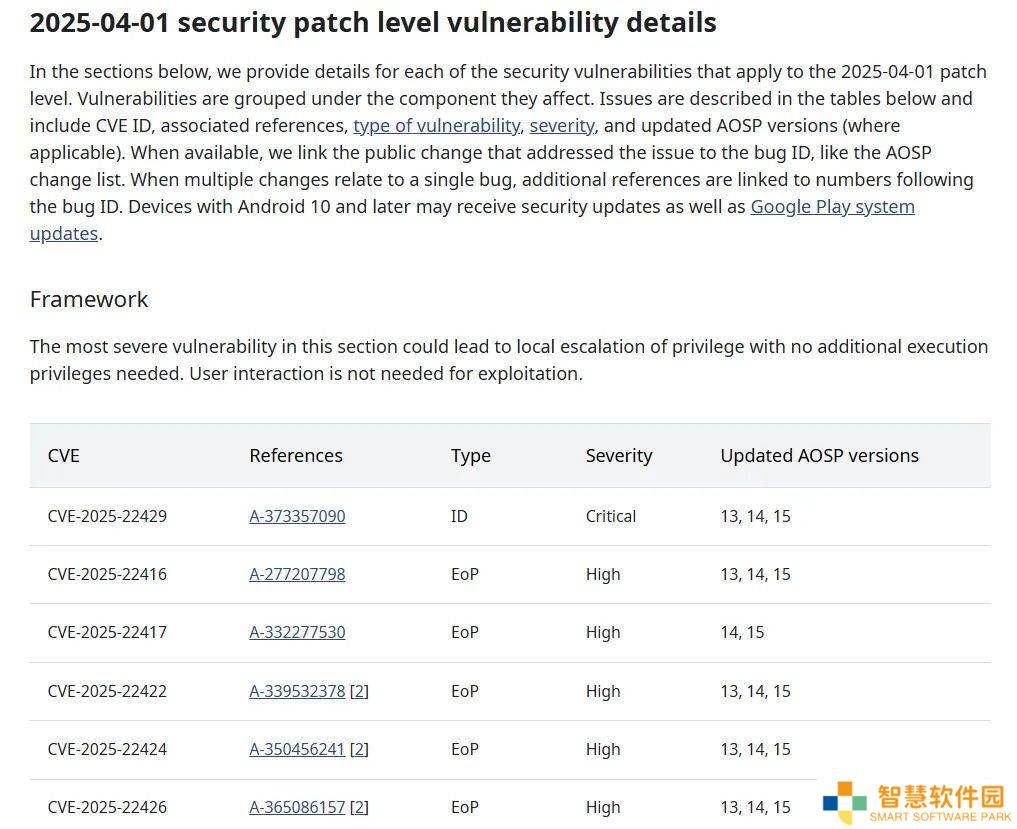Viewport: 1017px width, 829px height.
Task: Click the [2] link beside A-350456241
Action: point(359,750)
